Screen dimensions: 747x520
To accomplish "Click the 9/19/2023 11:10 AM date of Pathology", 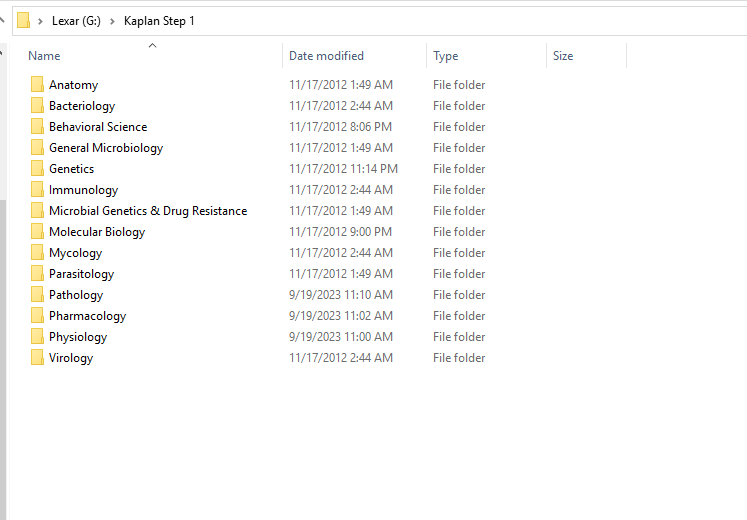I will tap(341, 295).
